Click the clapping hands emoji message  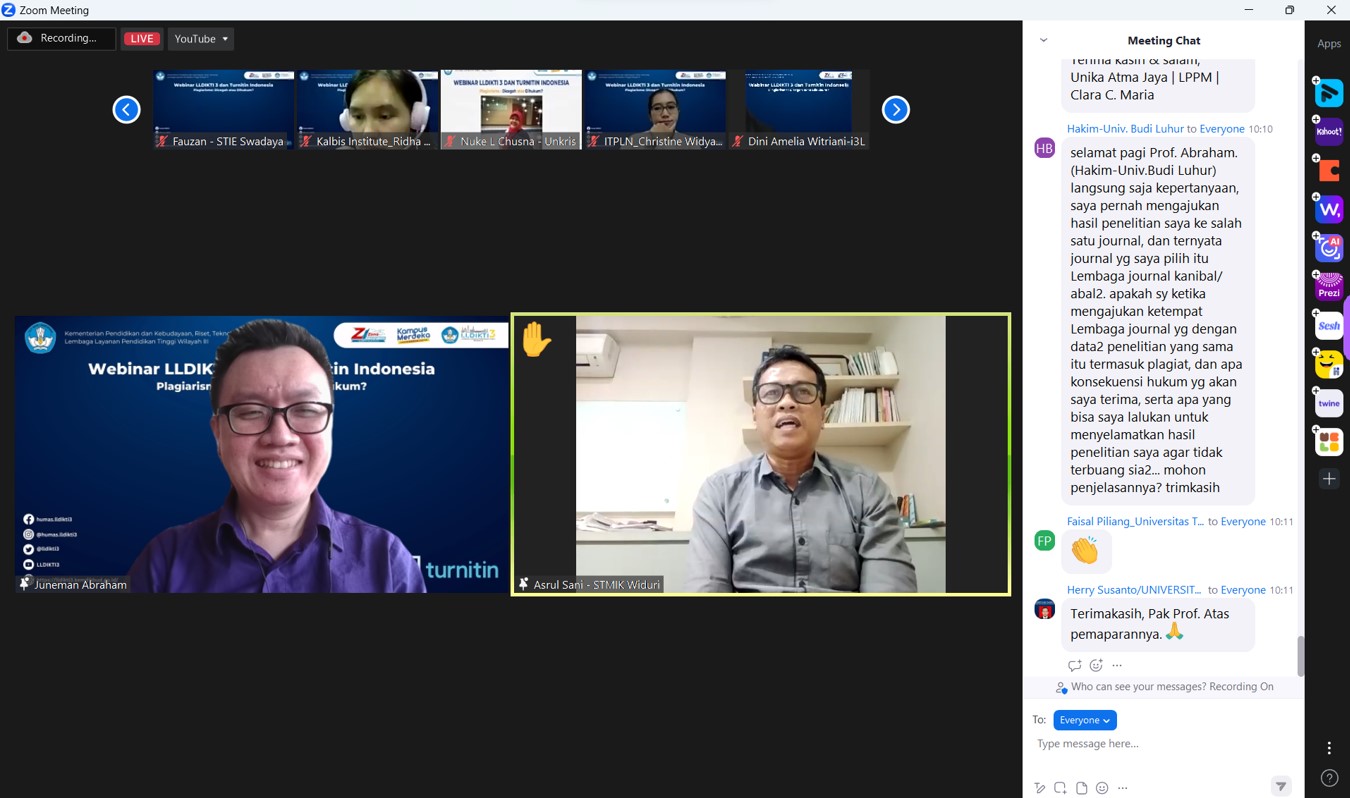(x=1085, y=550)
